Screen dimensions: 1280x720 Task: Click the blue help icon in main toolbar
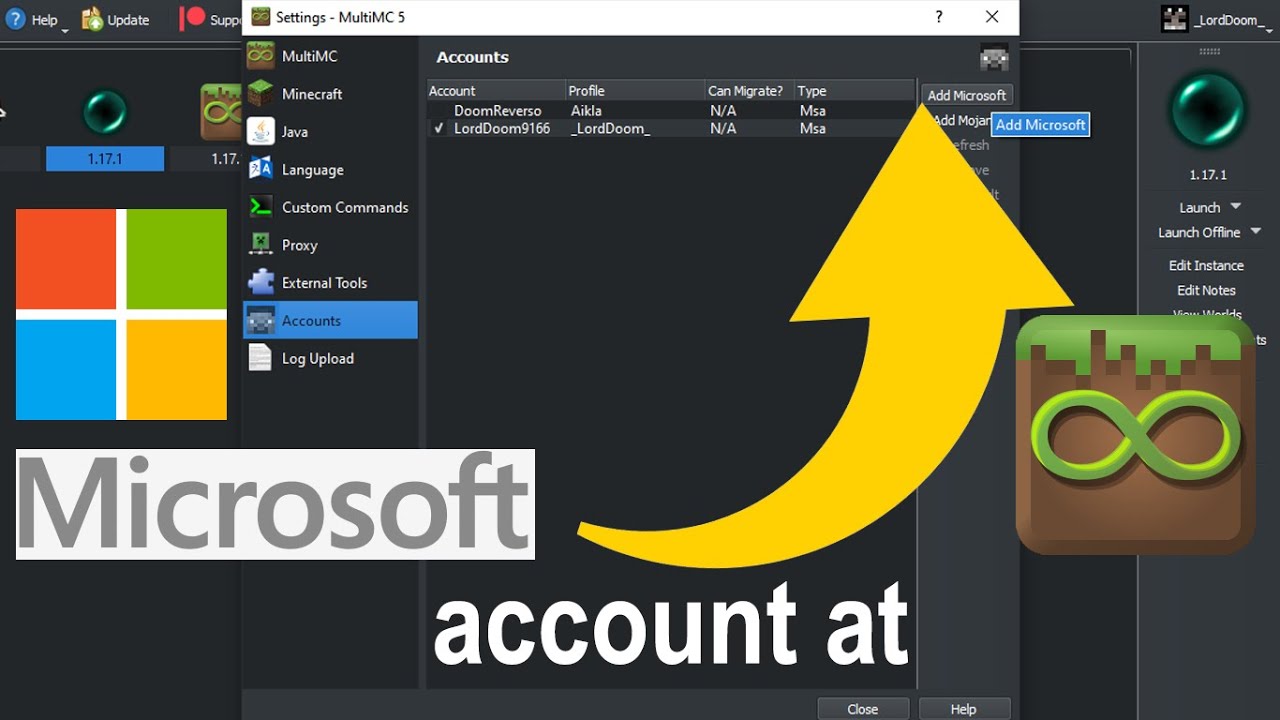(x=15, y=19)
